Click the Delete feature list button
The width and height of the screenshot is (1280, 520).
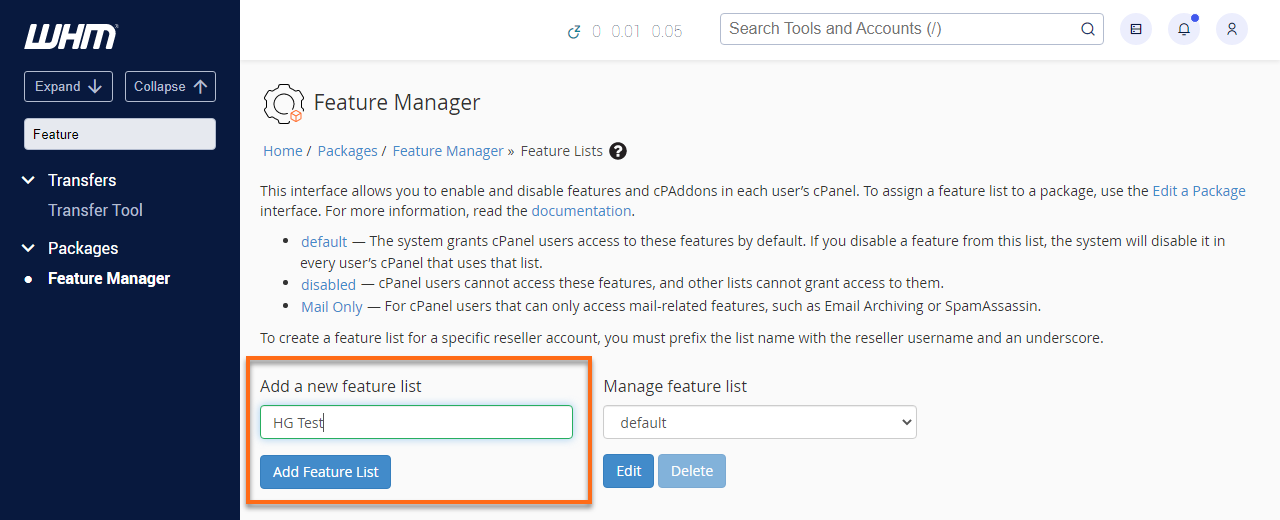(692, 471)
